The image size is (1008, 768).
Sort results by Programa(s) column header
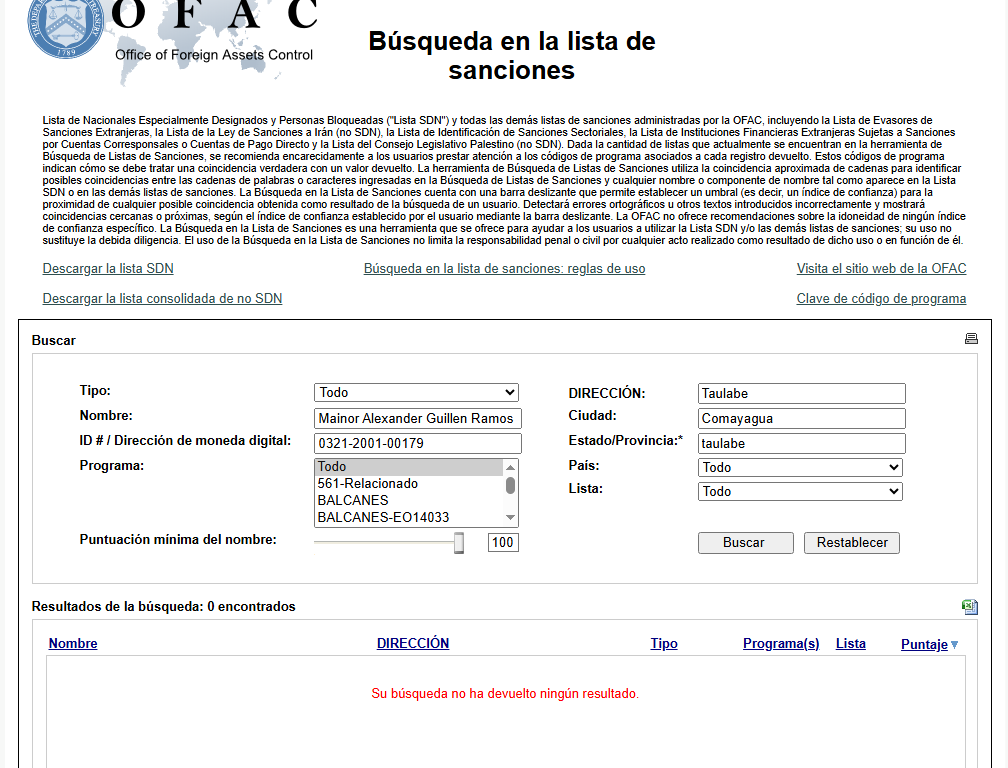781,644
